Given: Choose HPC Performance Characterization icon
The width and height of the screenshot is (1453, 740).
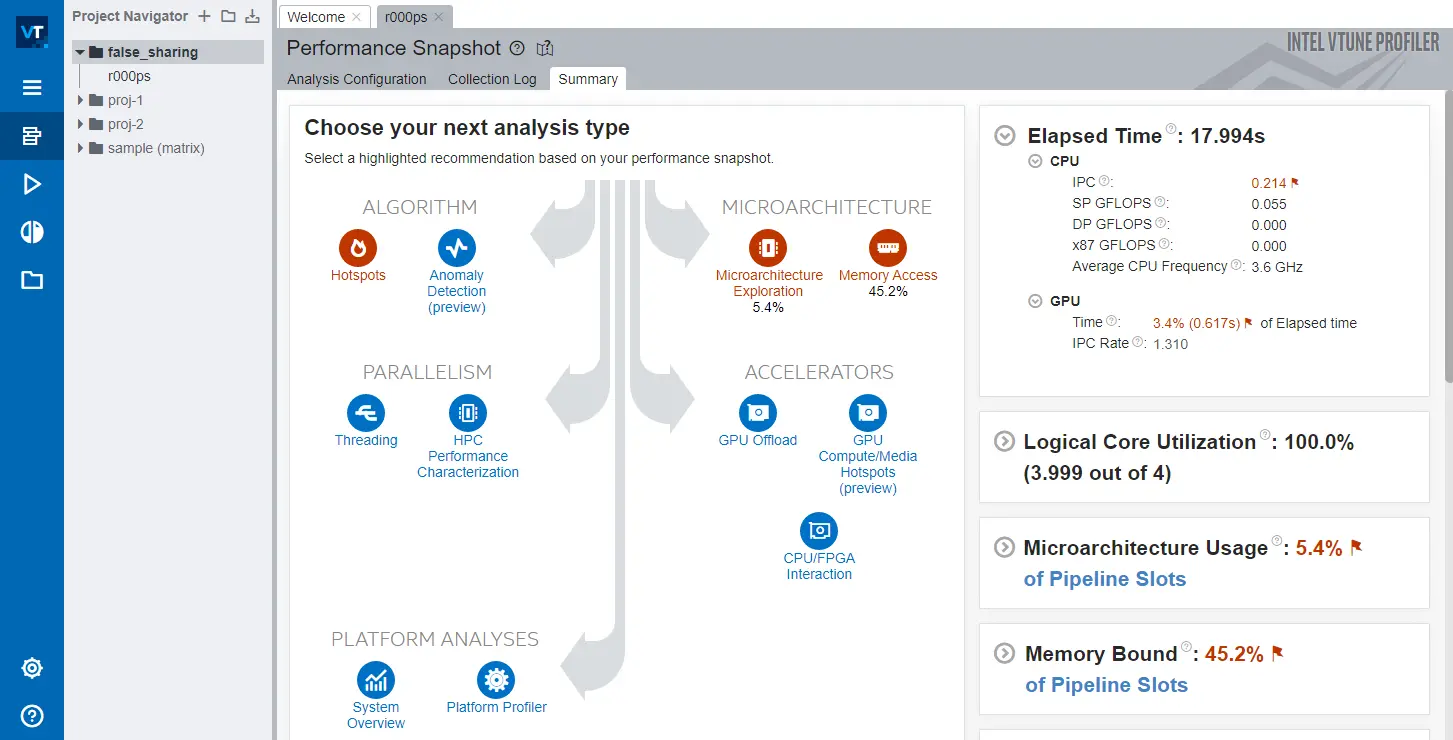Looking at the screenshot, I should (x=468, y=412).
